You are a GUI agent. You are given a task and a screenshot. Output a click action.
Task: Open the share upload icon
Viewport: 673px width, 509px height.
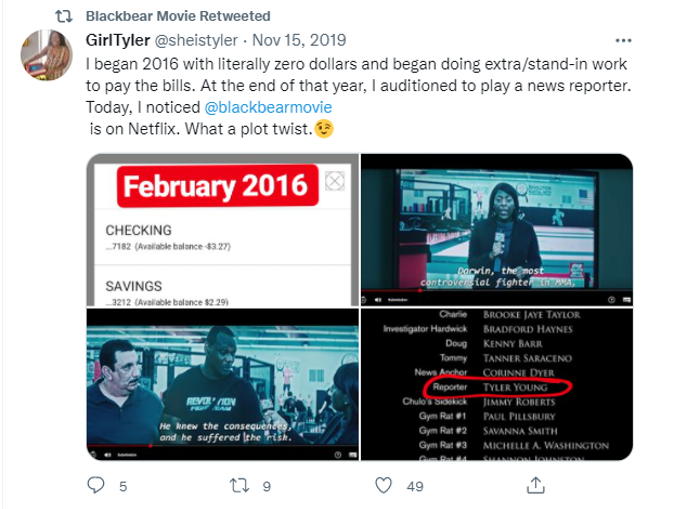click(536, 485)
